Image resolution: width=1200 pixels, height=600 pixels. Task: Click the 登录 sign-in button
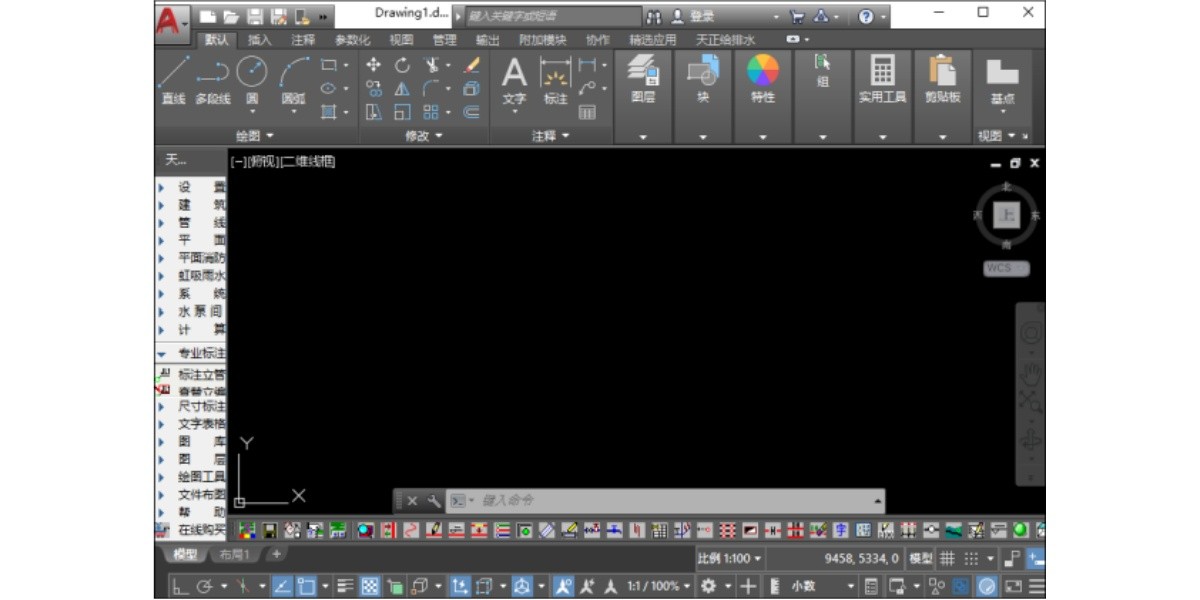(693, 16)
